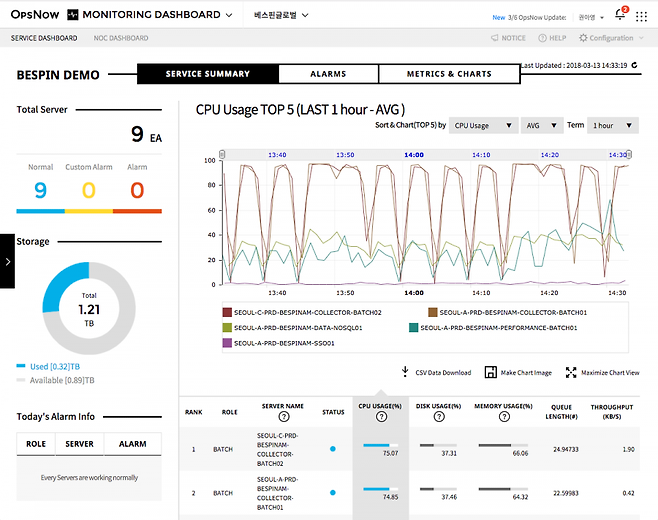Click the Maximize Chart View icon

[x=571, y=372]
